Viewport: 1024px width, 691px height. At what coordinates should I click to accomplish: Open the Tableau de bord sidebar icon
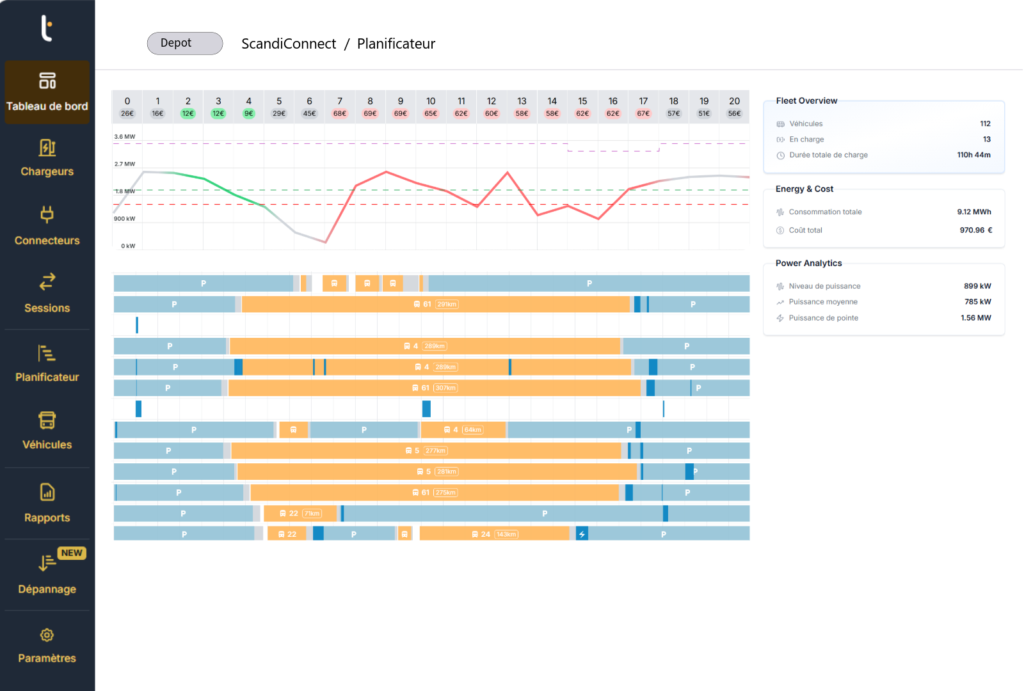coord(47,81)
